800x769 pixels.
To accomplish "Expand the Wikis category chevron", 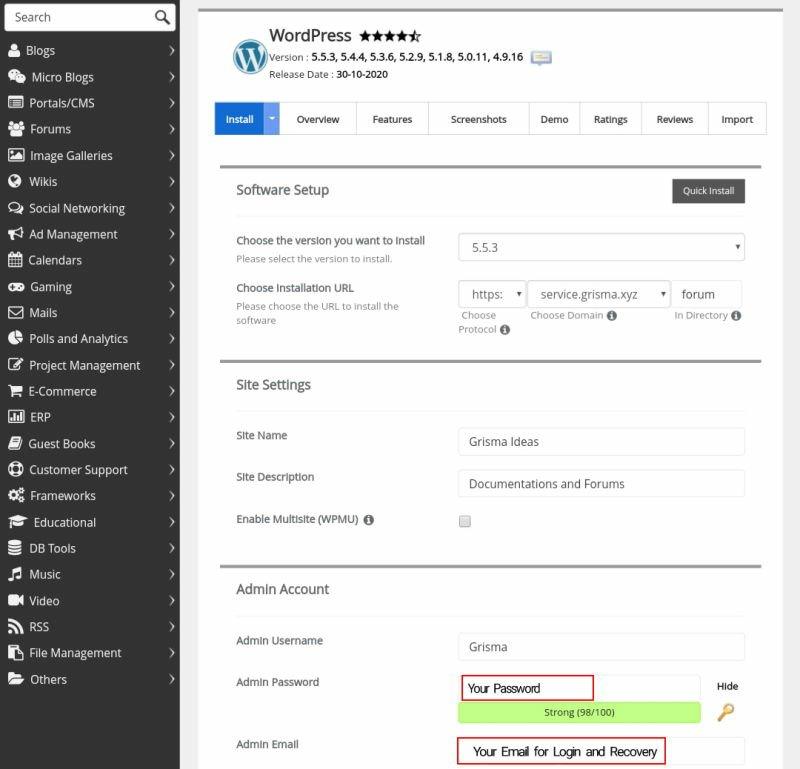I will tap(172, 182).
